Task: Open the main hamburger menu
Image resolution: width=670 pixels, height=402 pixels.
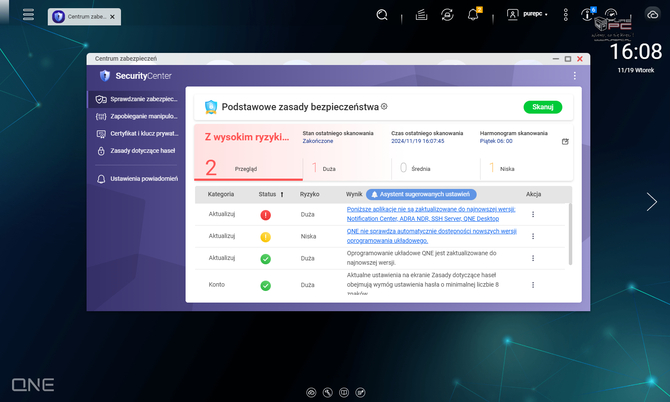Action: coord(28,15)
